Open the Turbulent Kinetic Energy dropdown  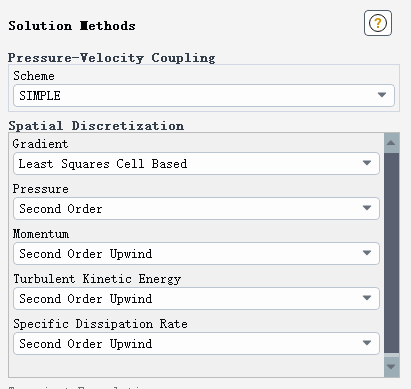click(196, 298)
